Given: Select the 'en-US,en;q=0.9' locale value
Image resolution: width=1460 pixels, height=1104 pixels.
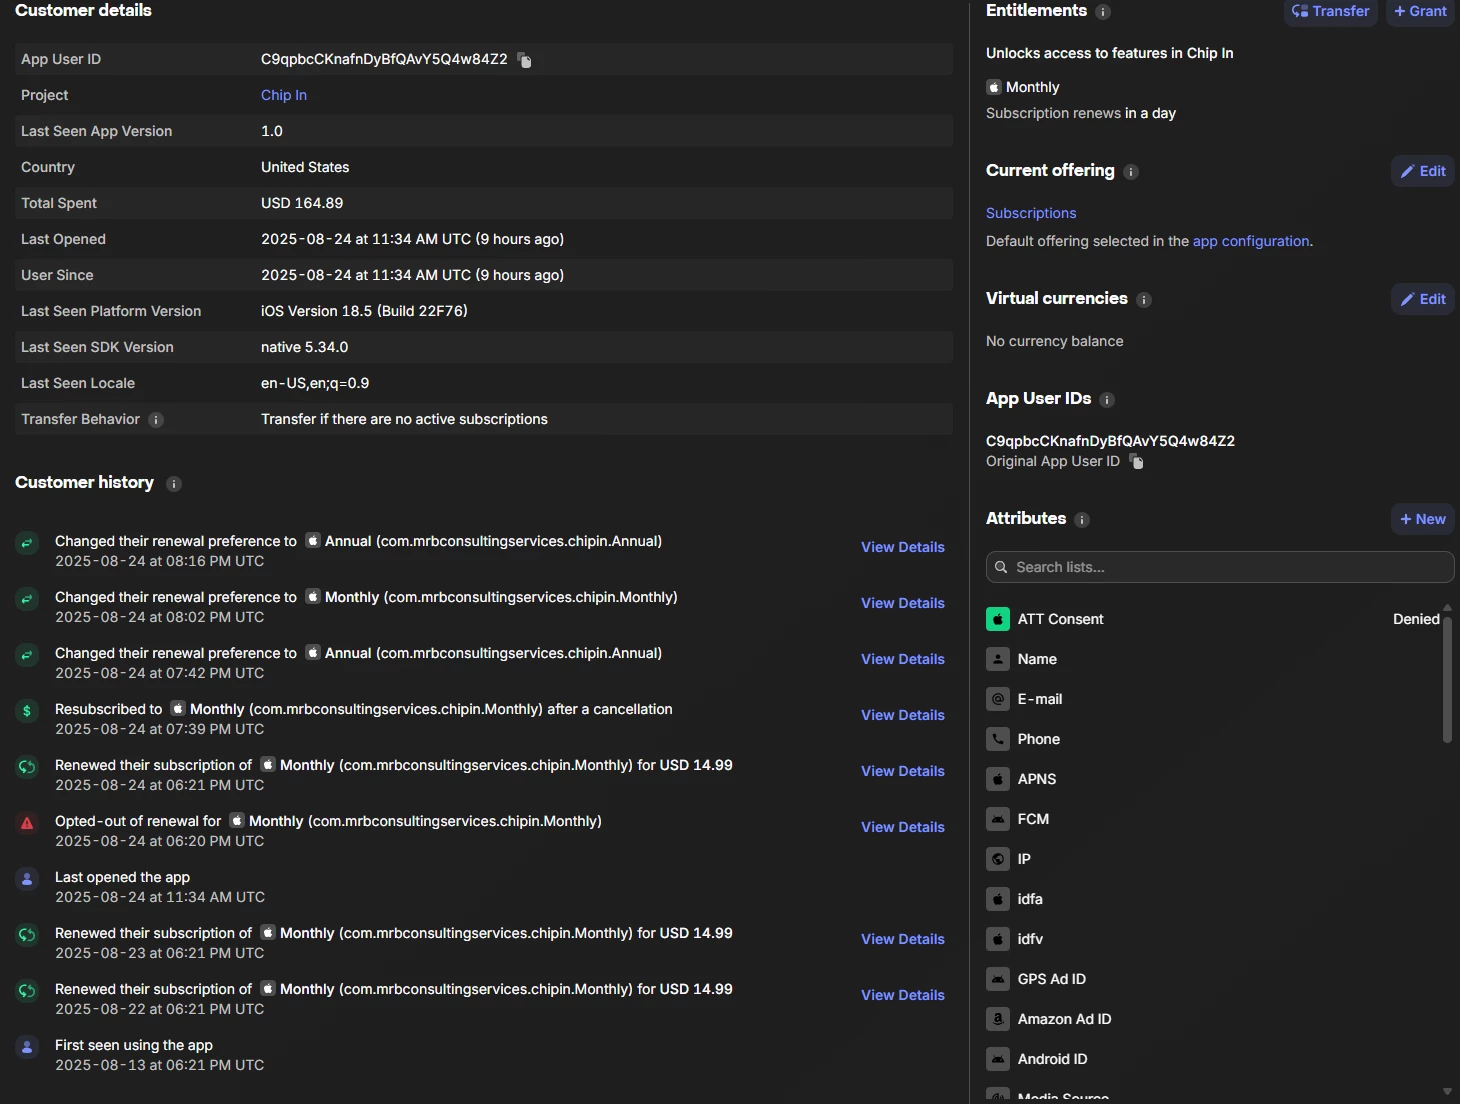Looking at the screenshot, I should (315, 383).
